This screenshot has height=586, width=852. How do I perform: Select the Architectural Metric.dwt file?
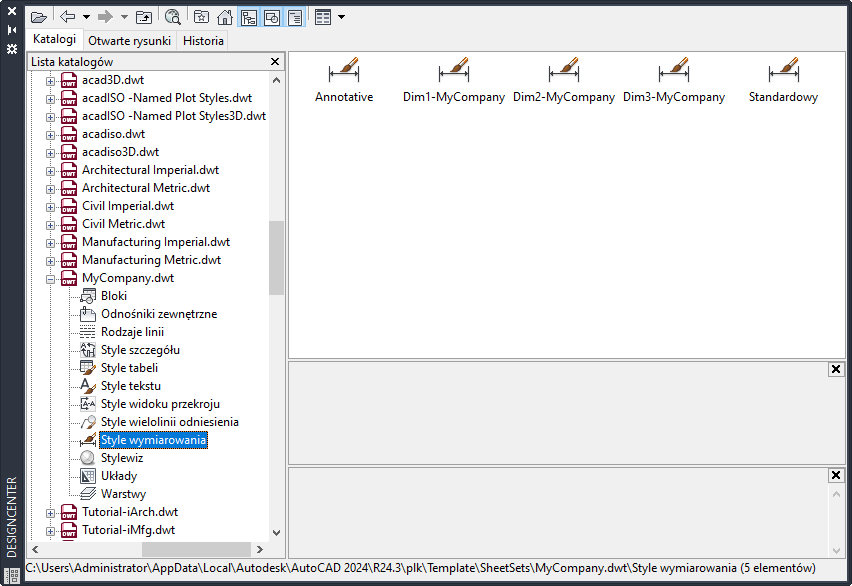click(x=146, y=188)
